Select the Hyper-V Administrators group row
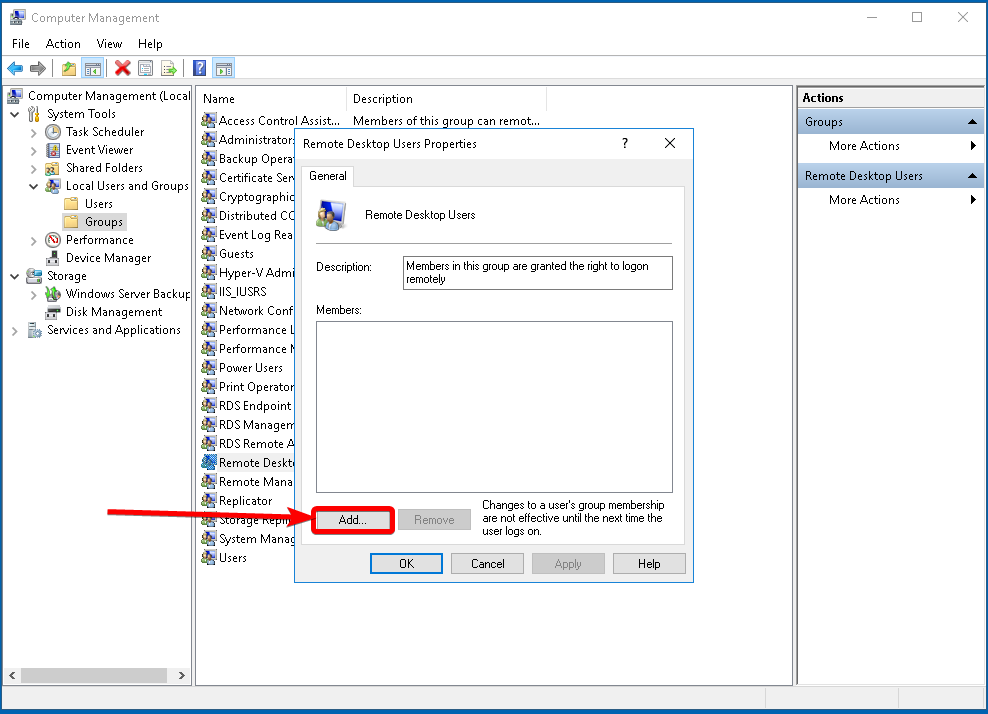This screenshot has width=988, height=714. coord(248,272)
